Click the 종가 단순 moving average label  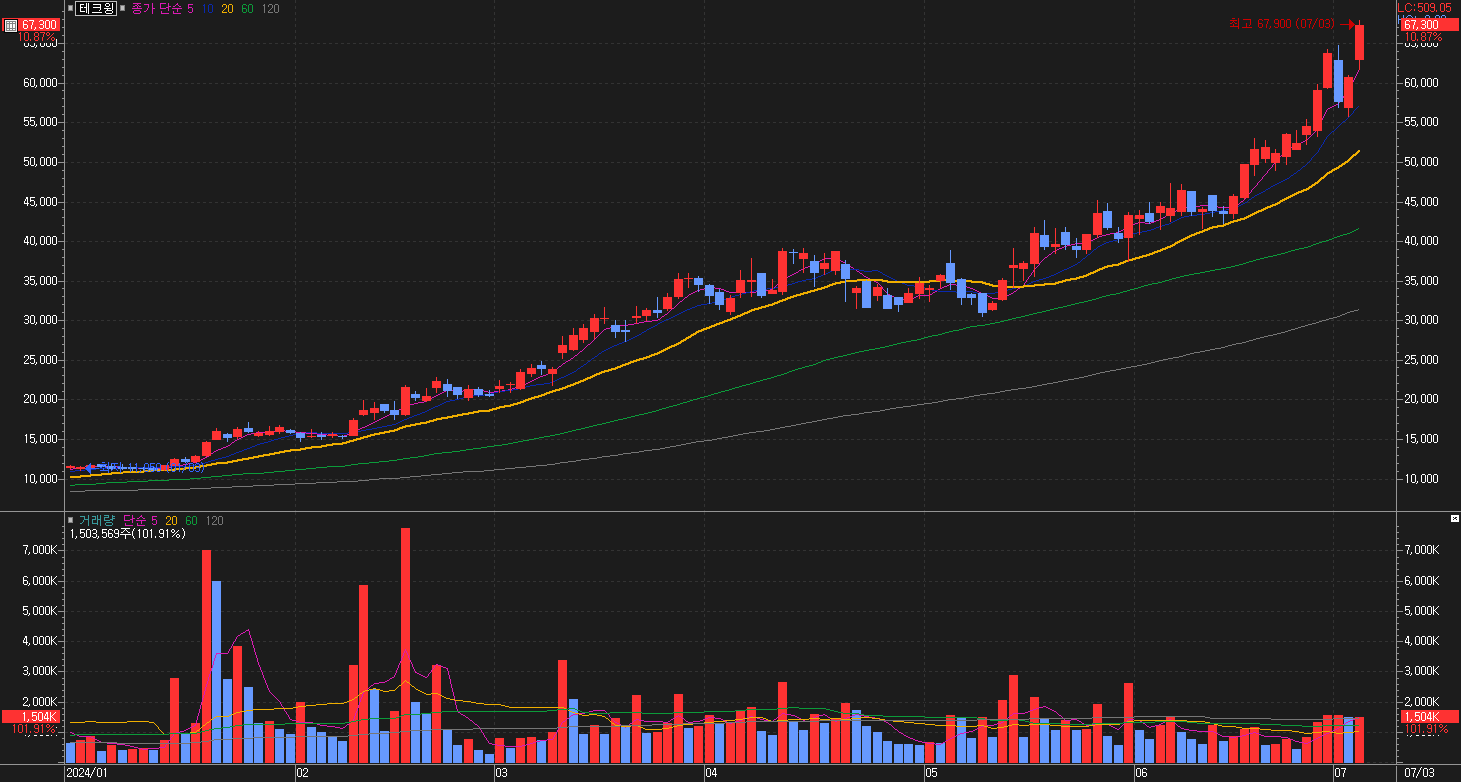156,8
